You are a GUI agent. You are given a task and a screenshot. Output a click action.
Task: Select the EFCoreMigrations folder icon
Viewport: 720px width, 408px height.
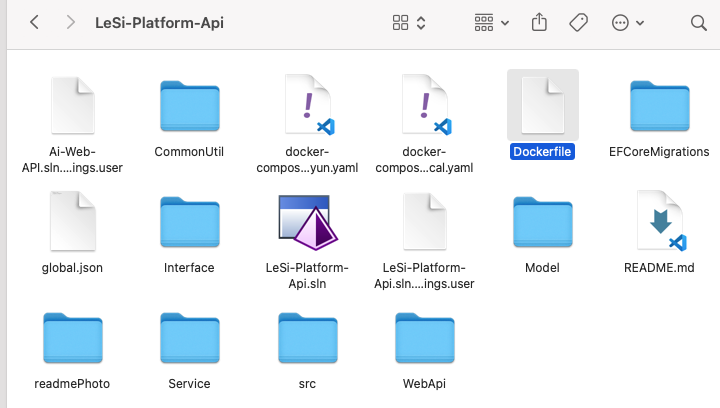pyautogui.click(x=660, y=106)
